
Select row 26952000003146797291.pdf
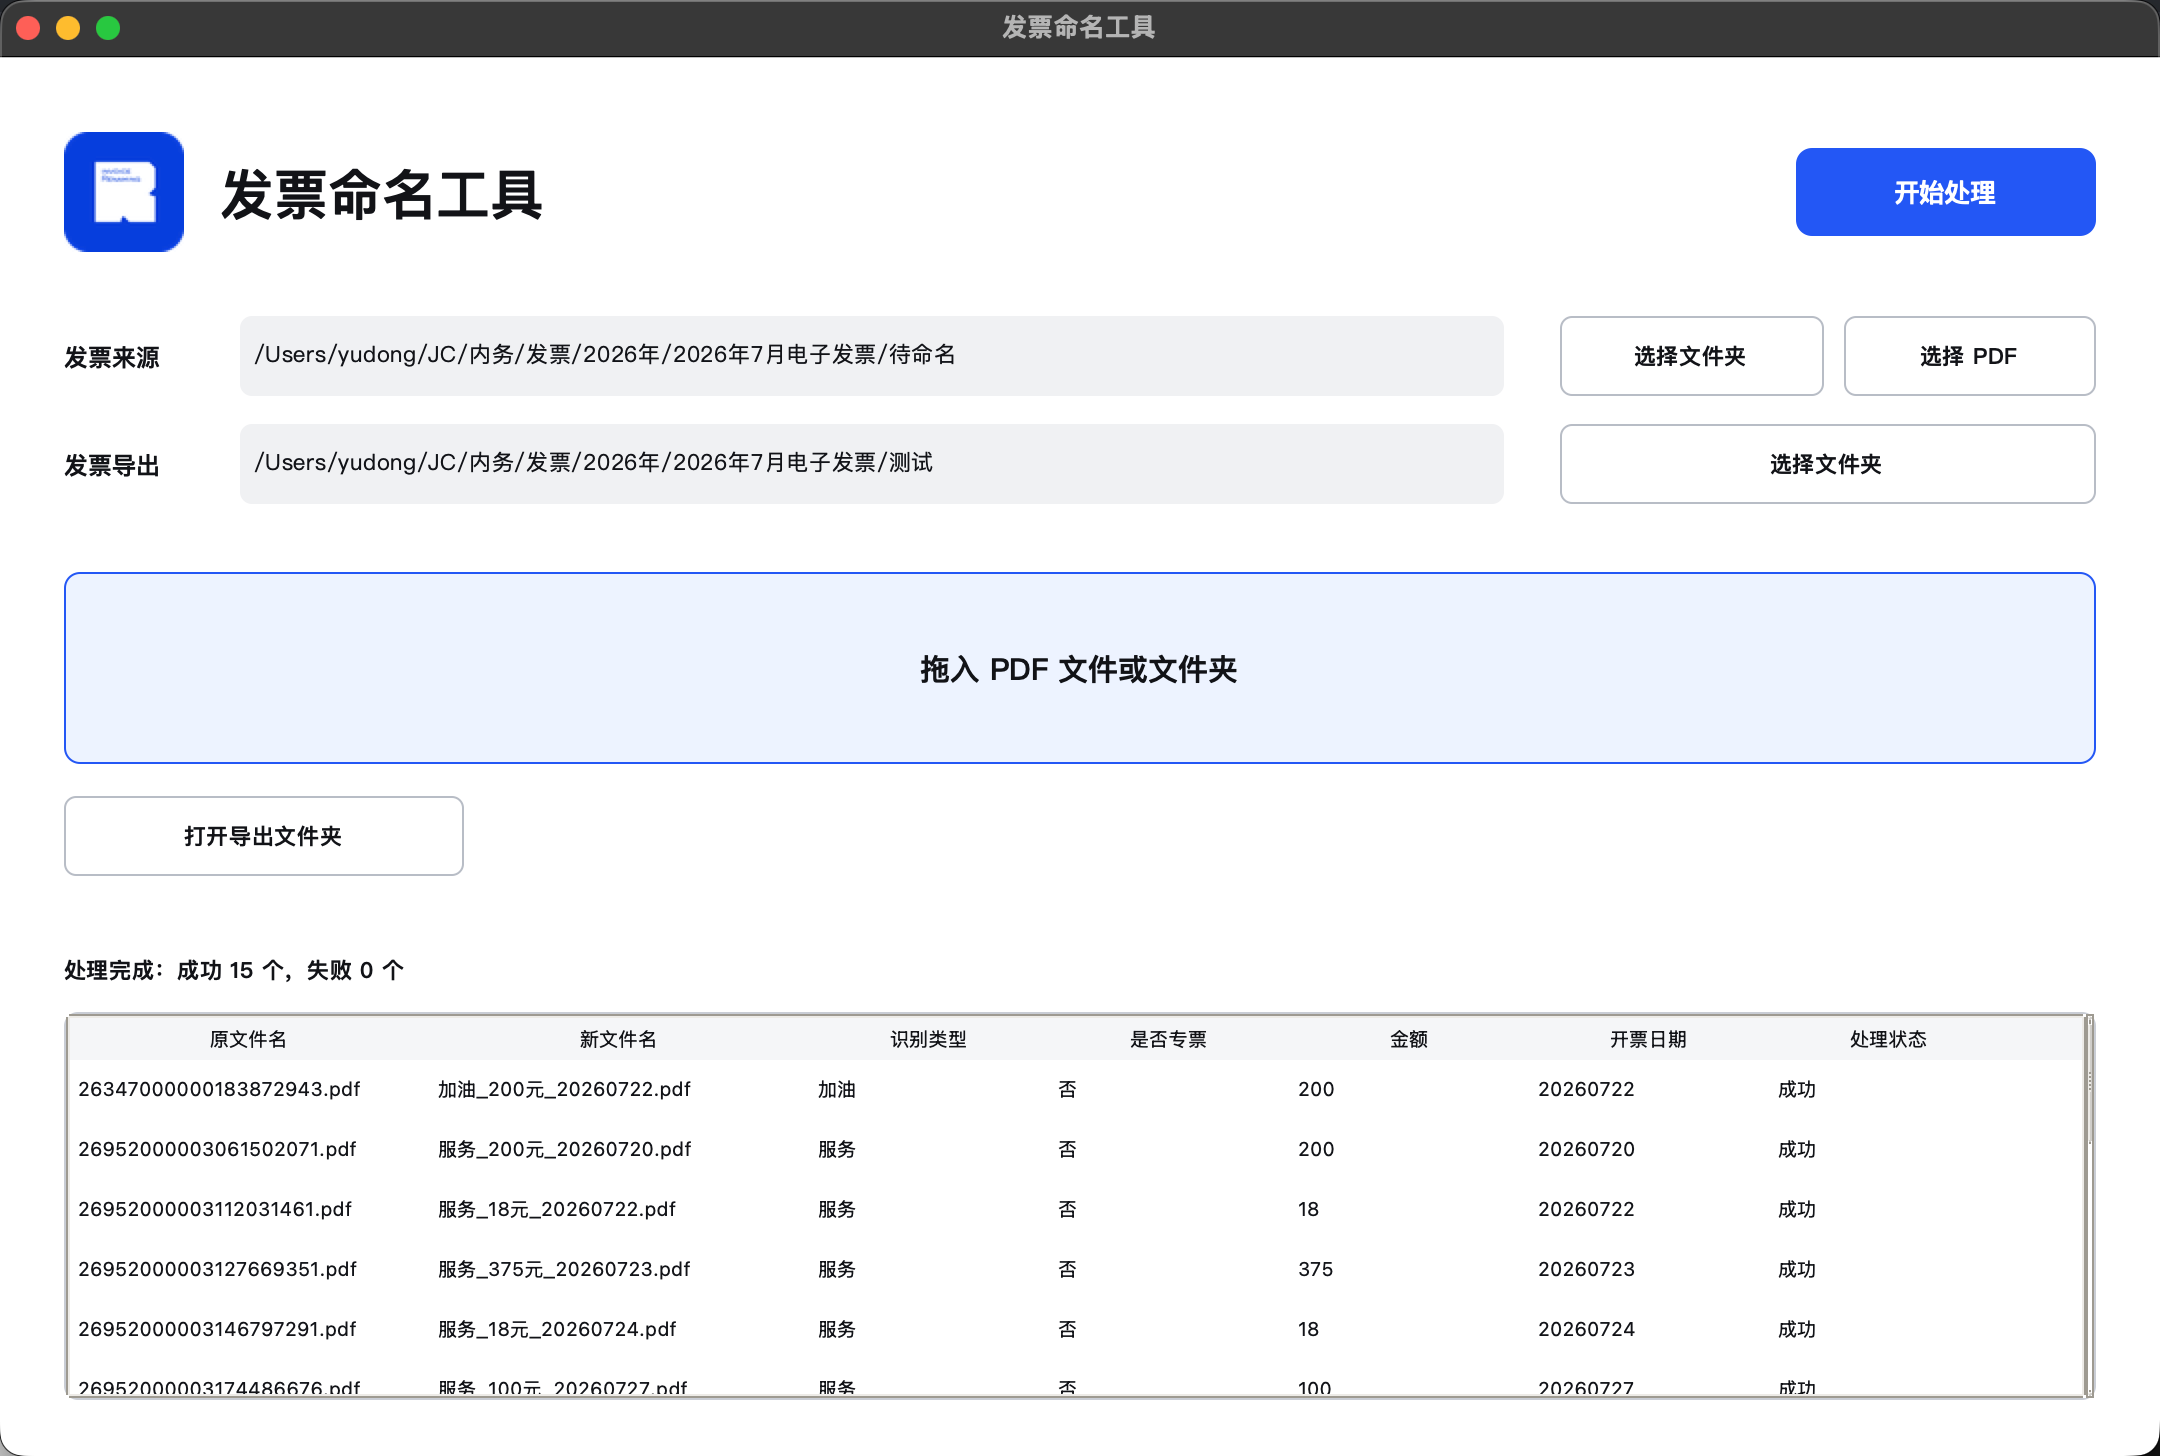(x=1076, y=1329)
